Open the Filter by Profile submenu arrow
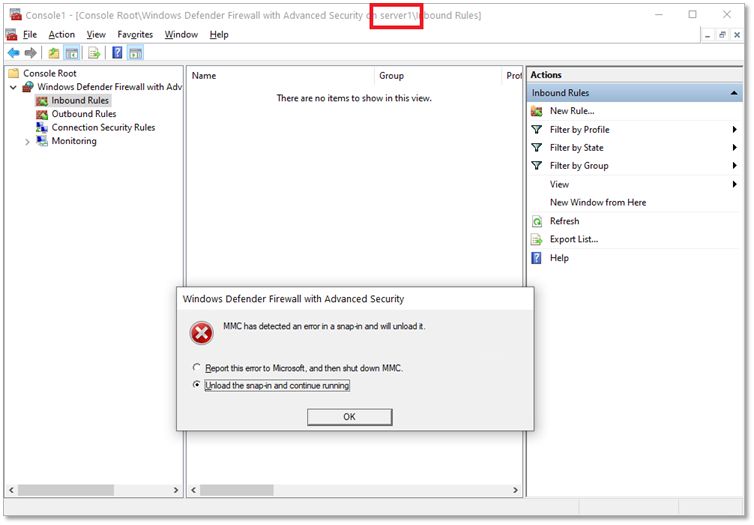The image size is (754, 525). (x=734, y=129)
